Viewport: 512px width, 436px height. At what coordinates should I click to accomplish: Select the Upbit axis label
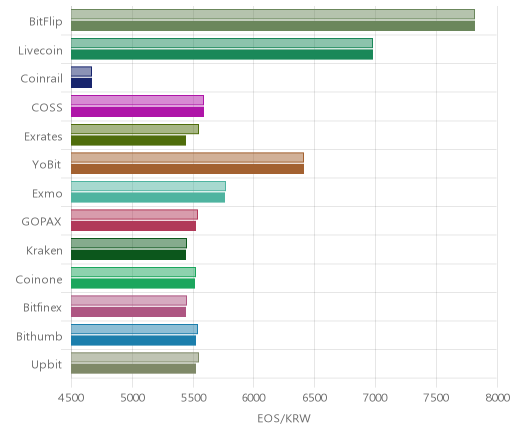point(46,365)
